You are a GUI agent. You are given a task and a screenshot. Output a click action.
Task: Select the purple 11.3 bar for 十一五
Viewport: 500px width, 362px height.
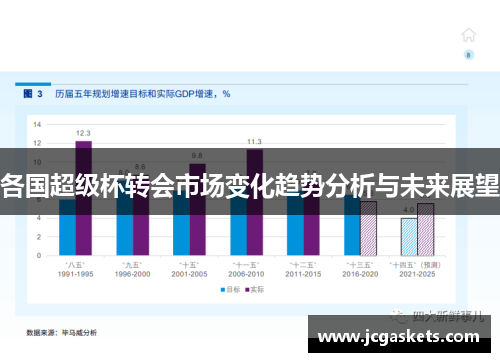tap(255, 202)
